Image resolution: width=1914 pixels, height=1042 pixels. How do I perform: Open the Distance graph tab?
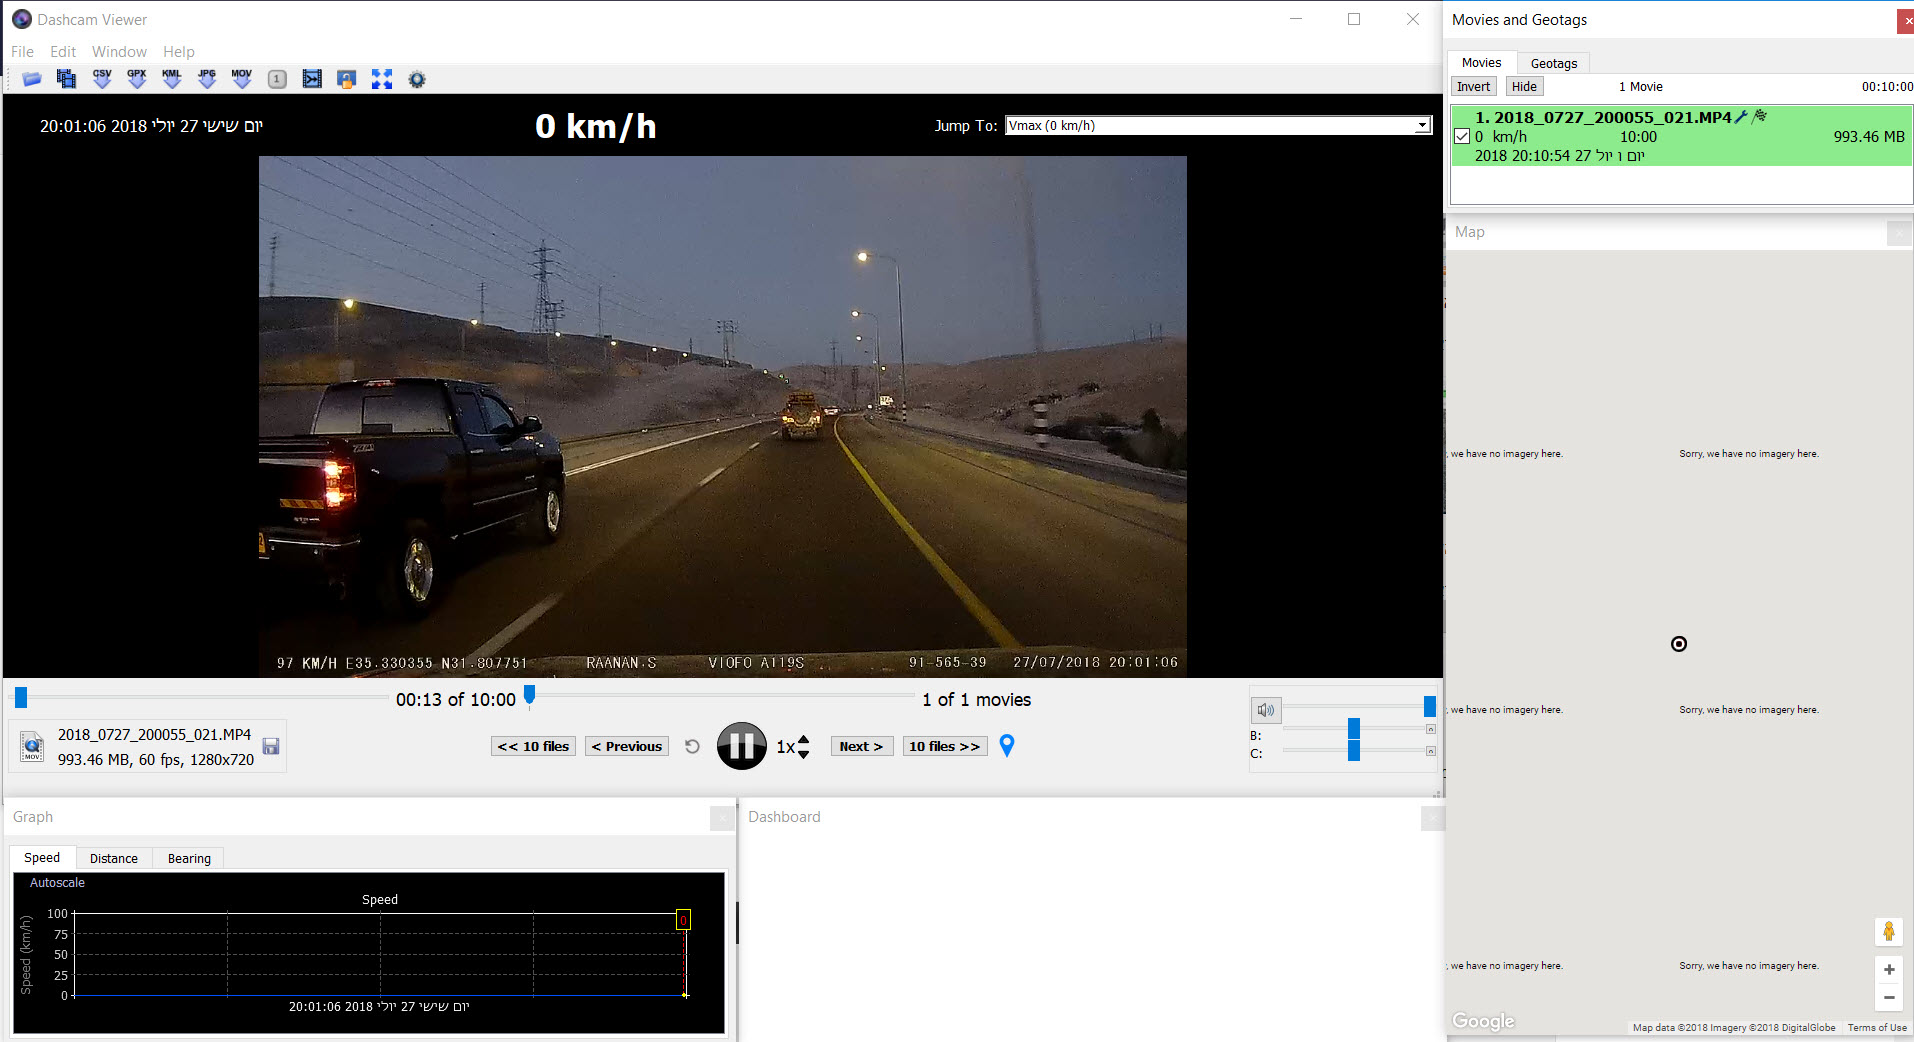[114, 858]
